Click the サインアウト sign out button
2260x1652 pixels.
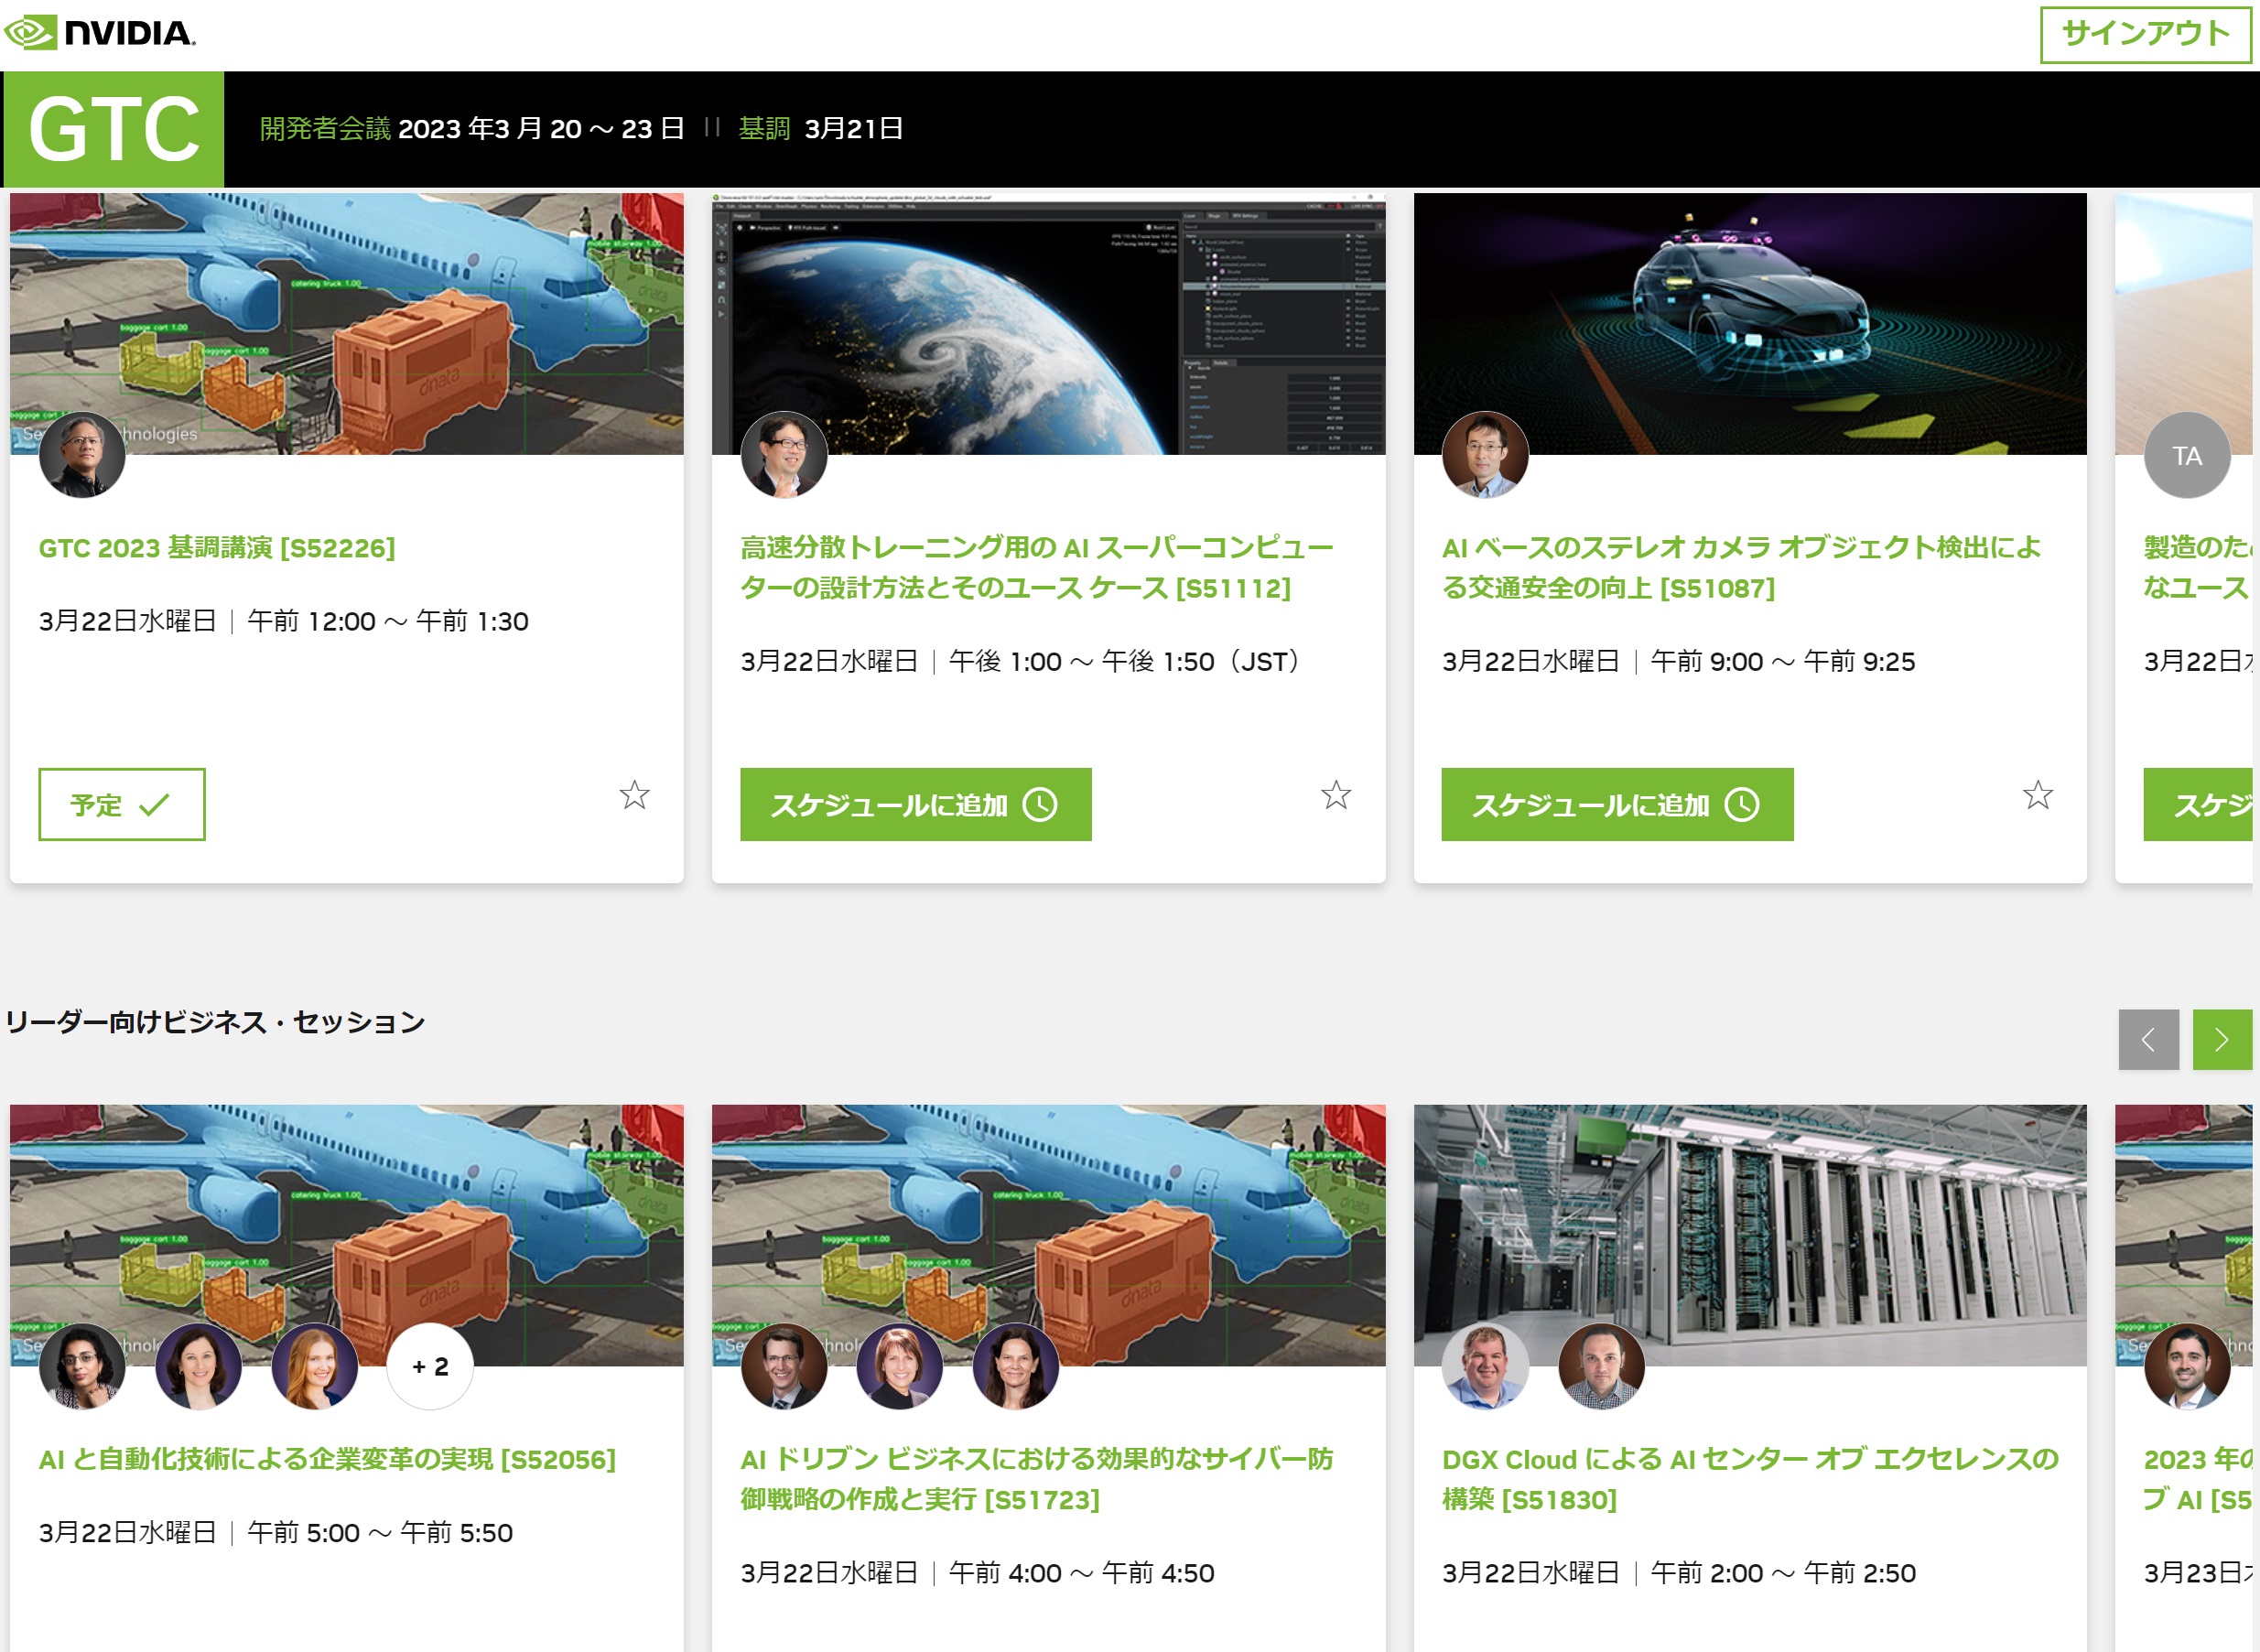(2145, 34)
